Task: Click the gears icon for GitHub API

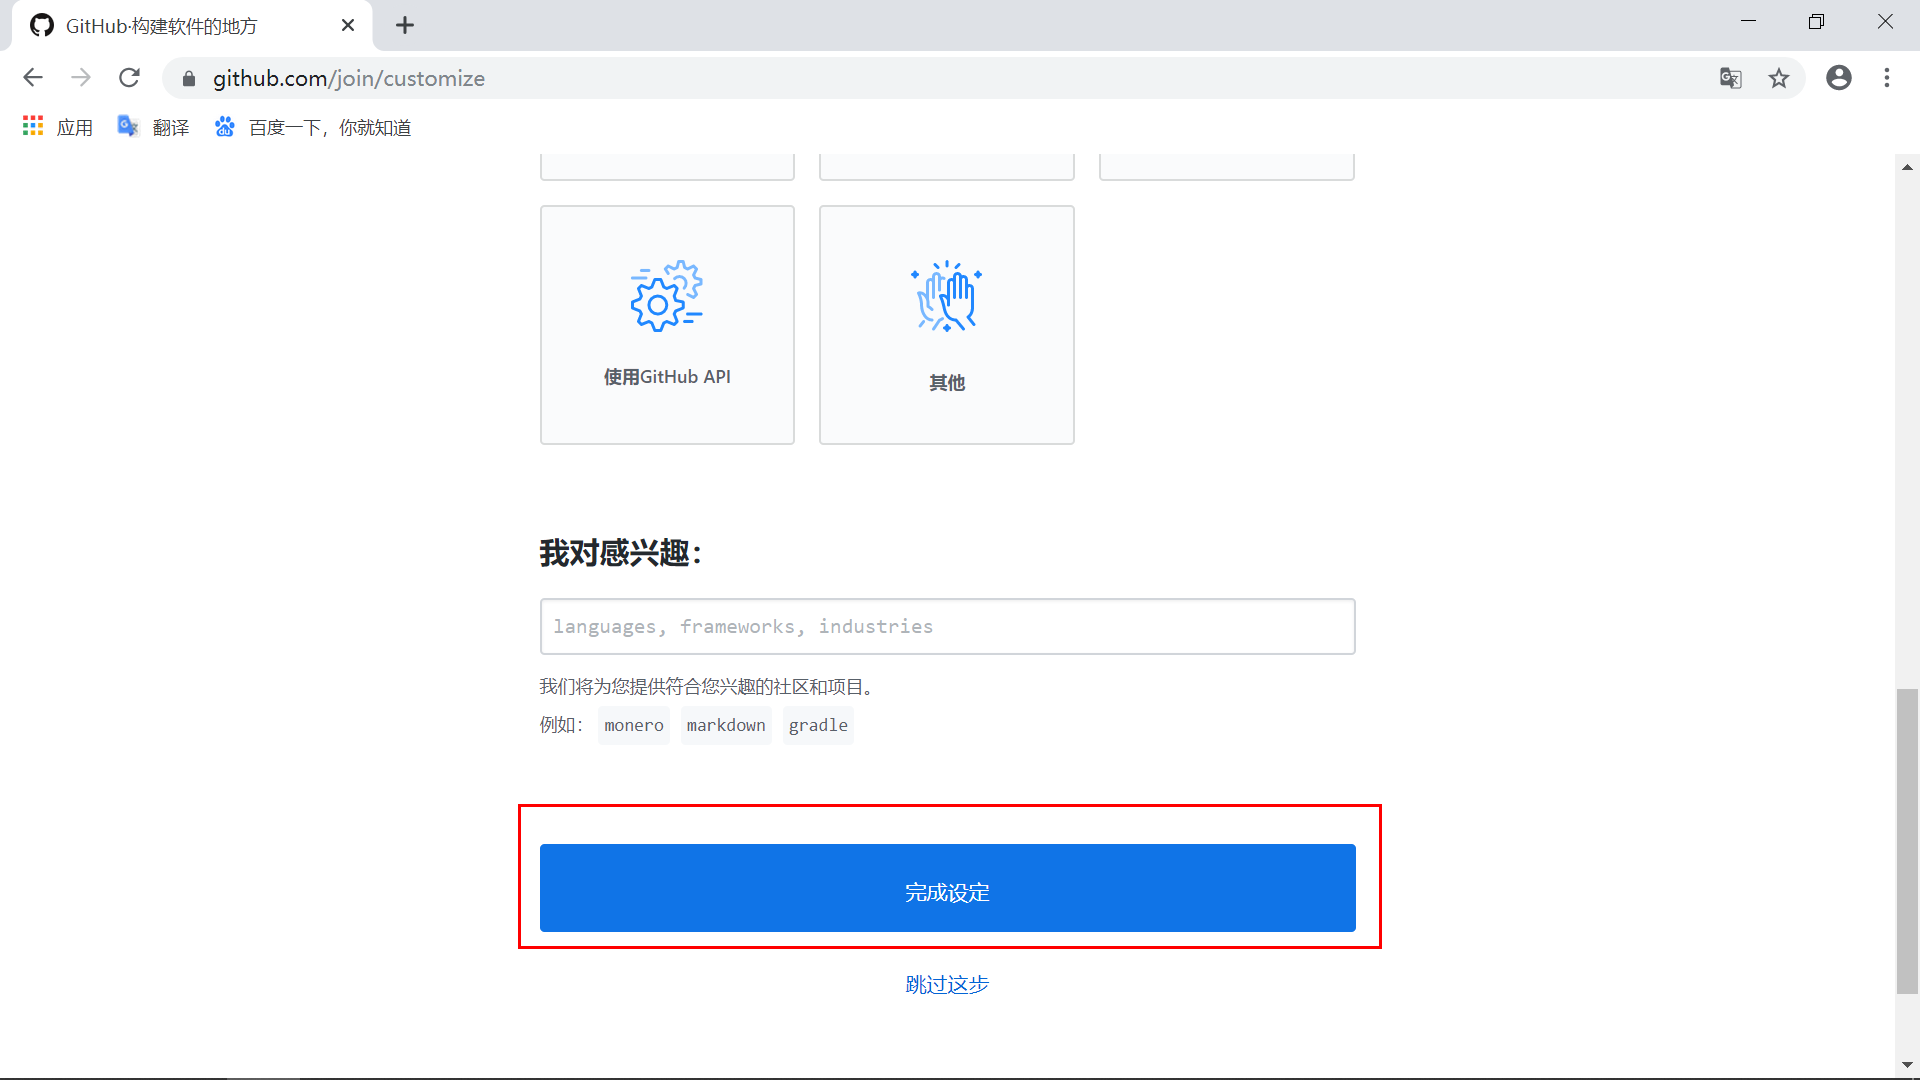Action: pyautogui.click(x=667, y=296)
